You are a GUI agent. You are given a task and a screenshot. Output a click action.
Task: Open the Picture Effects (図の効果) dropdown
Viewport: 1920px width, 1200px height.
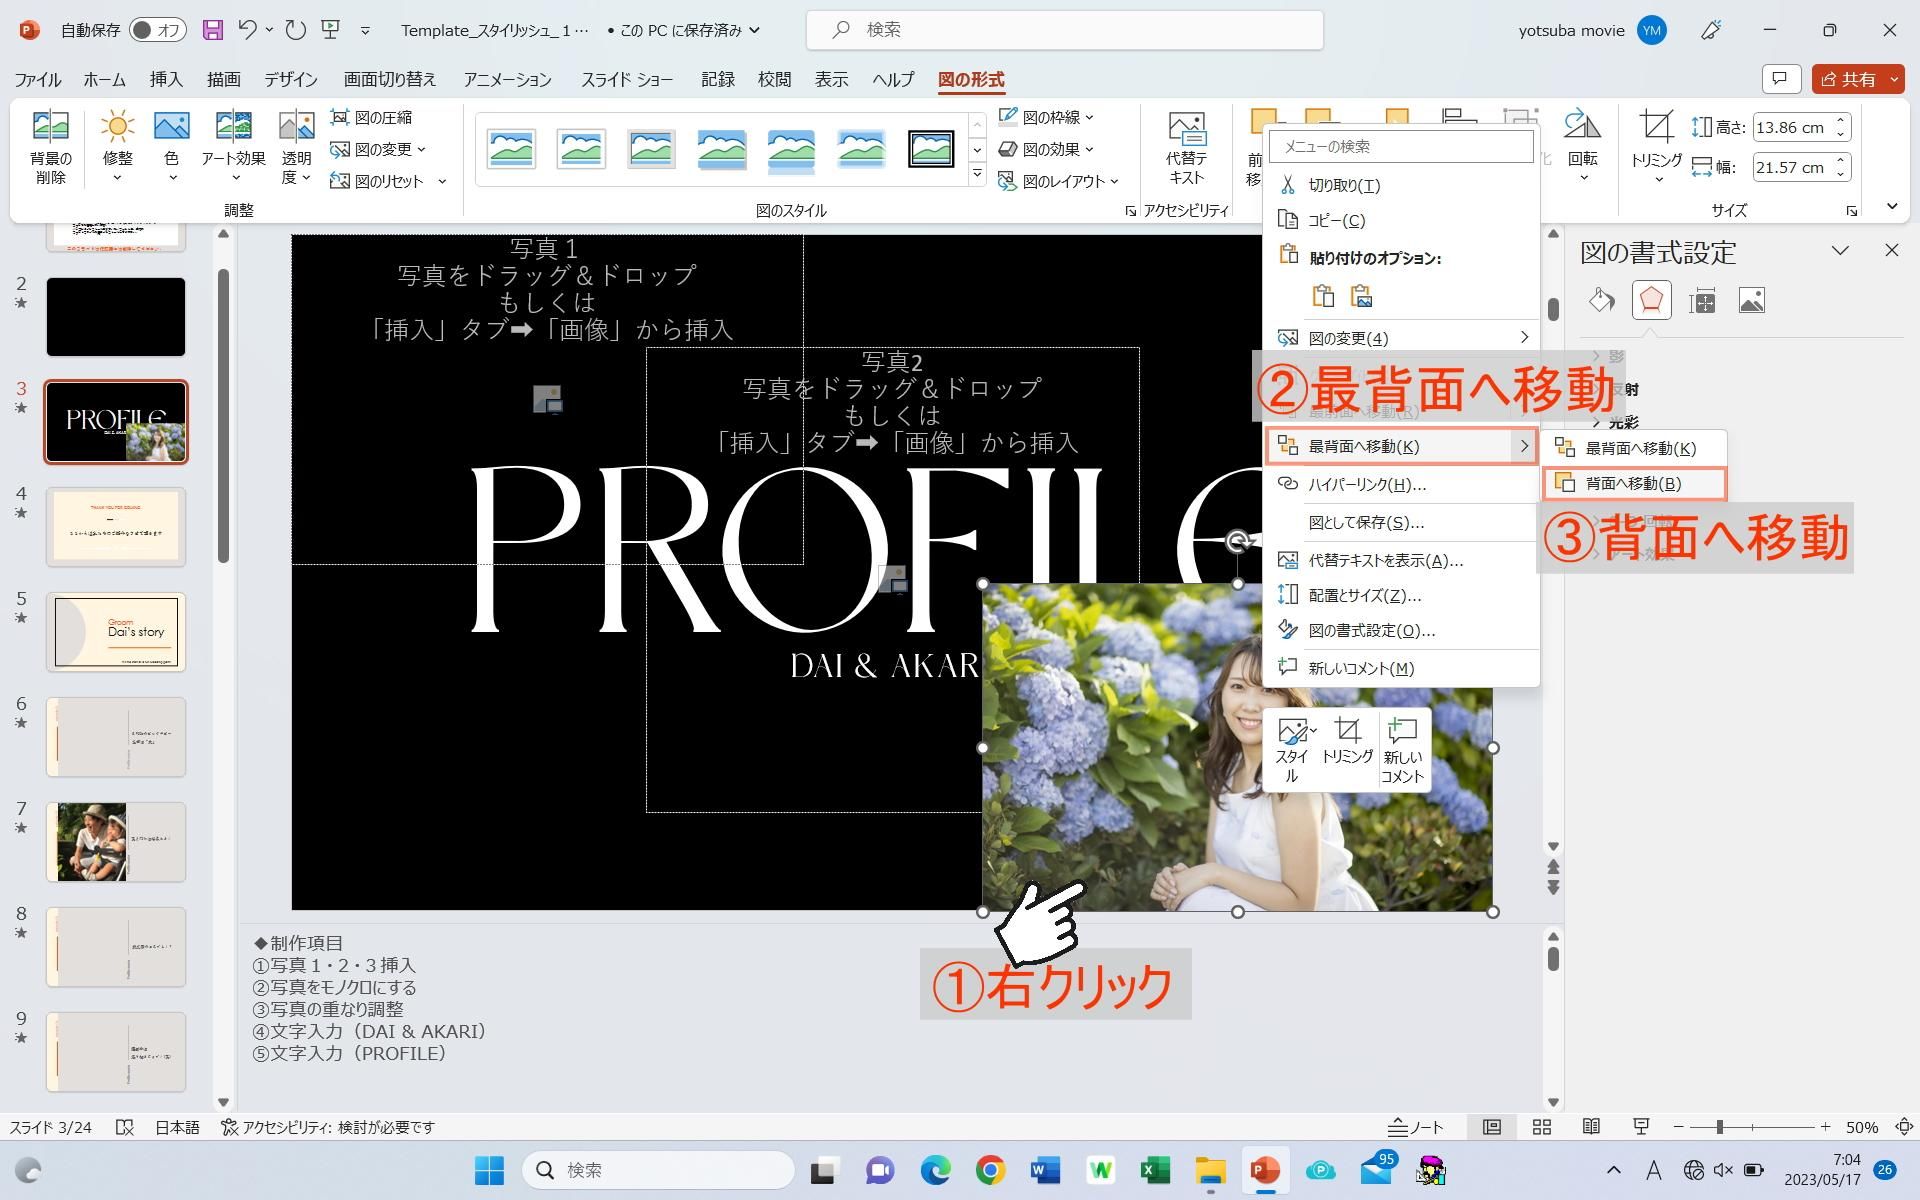tap(1047, 149)
